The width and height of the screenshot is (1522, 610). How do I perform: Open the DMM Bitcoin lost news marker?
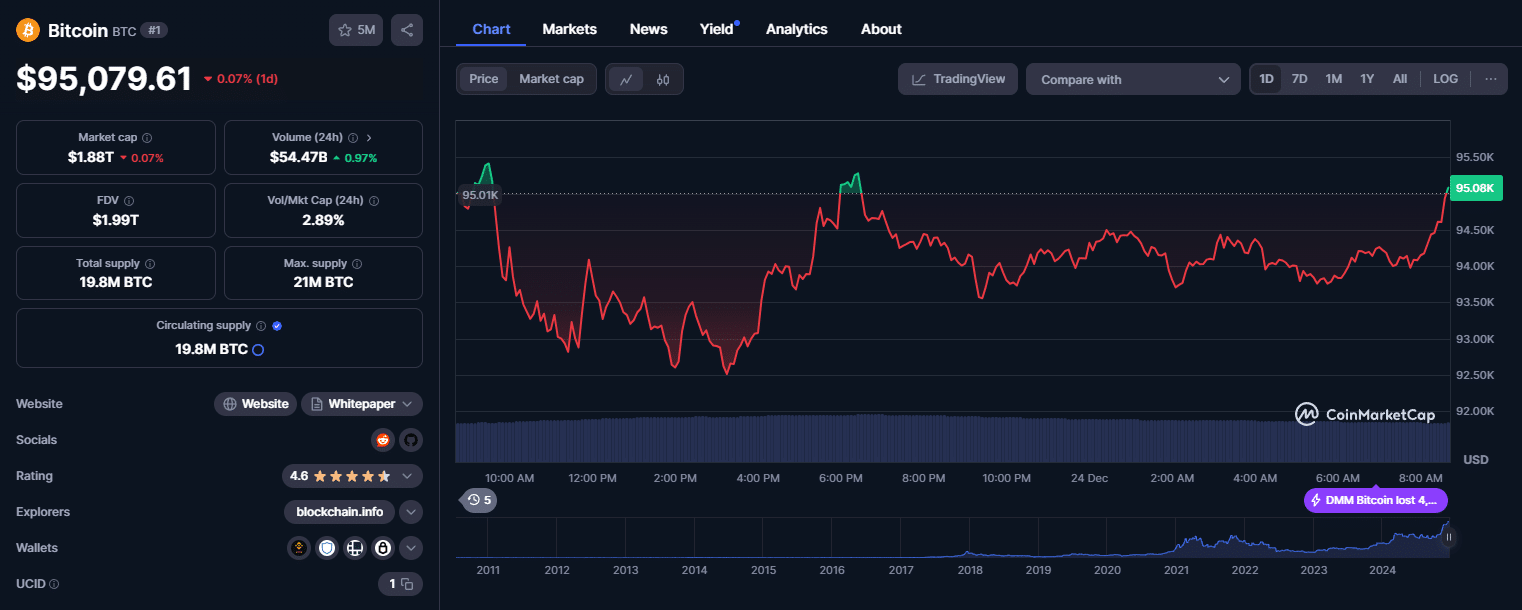(1376, 500)
